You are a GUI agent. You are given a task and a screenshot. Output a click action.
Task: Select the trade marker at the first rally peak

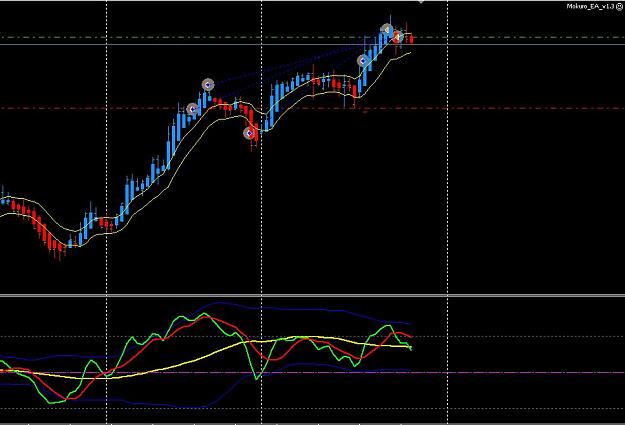[x=208, y=85]
